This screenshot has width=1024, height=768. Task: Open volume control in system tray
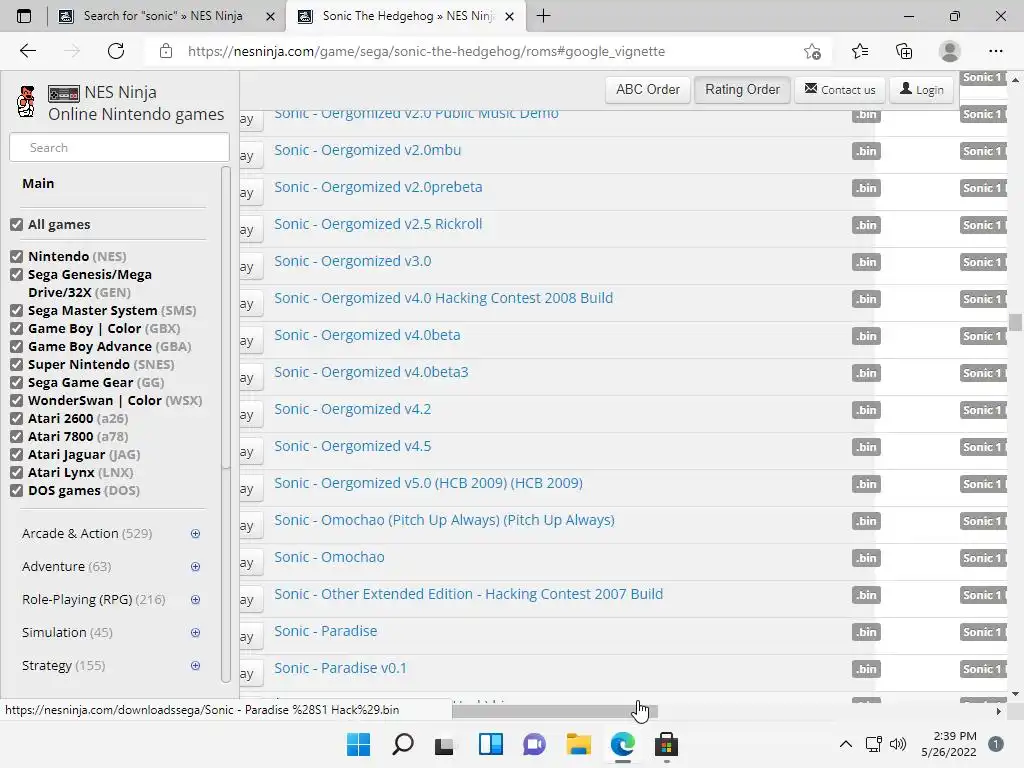898,744
